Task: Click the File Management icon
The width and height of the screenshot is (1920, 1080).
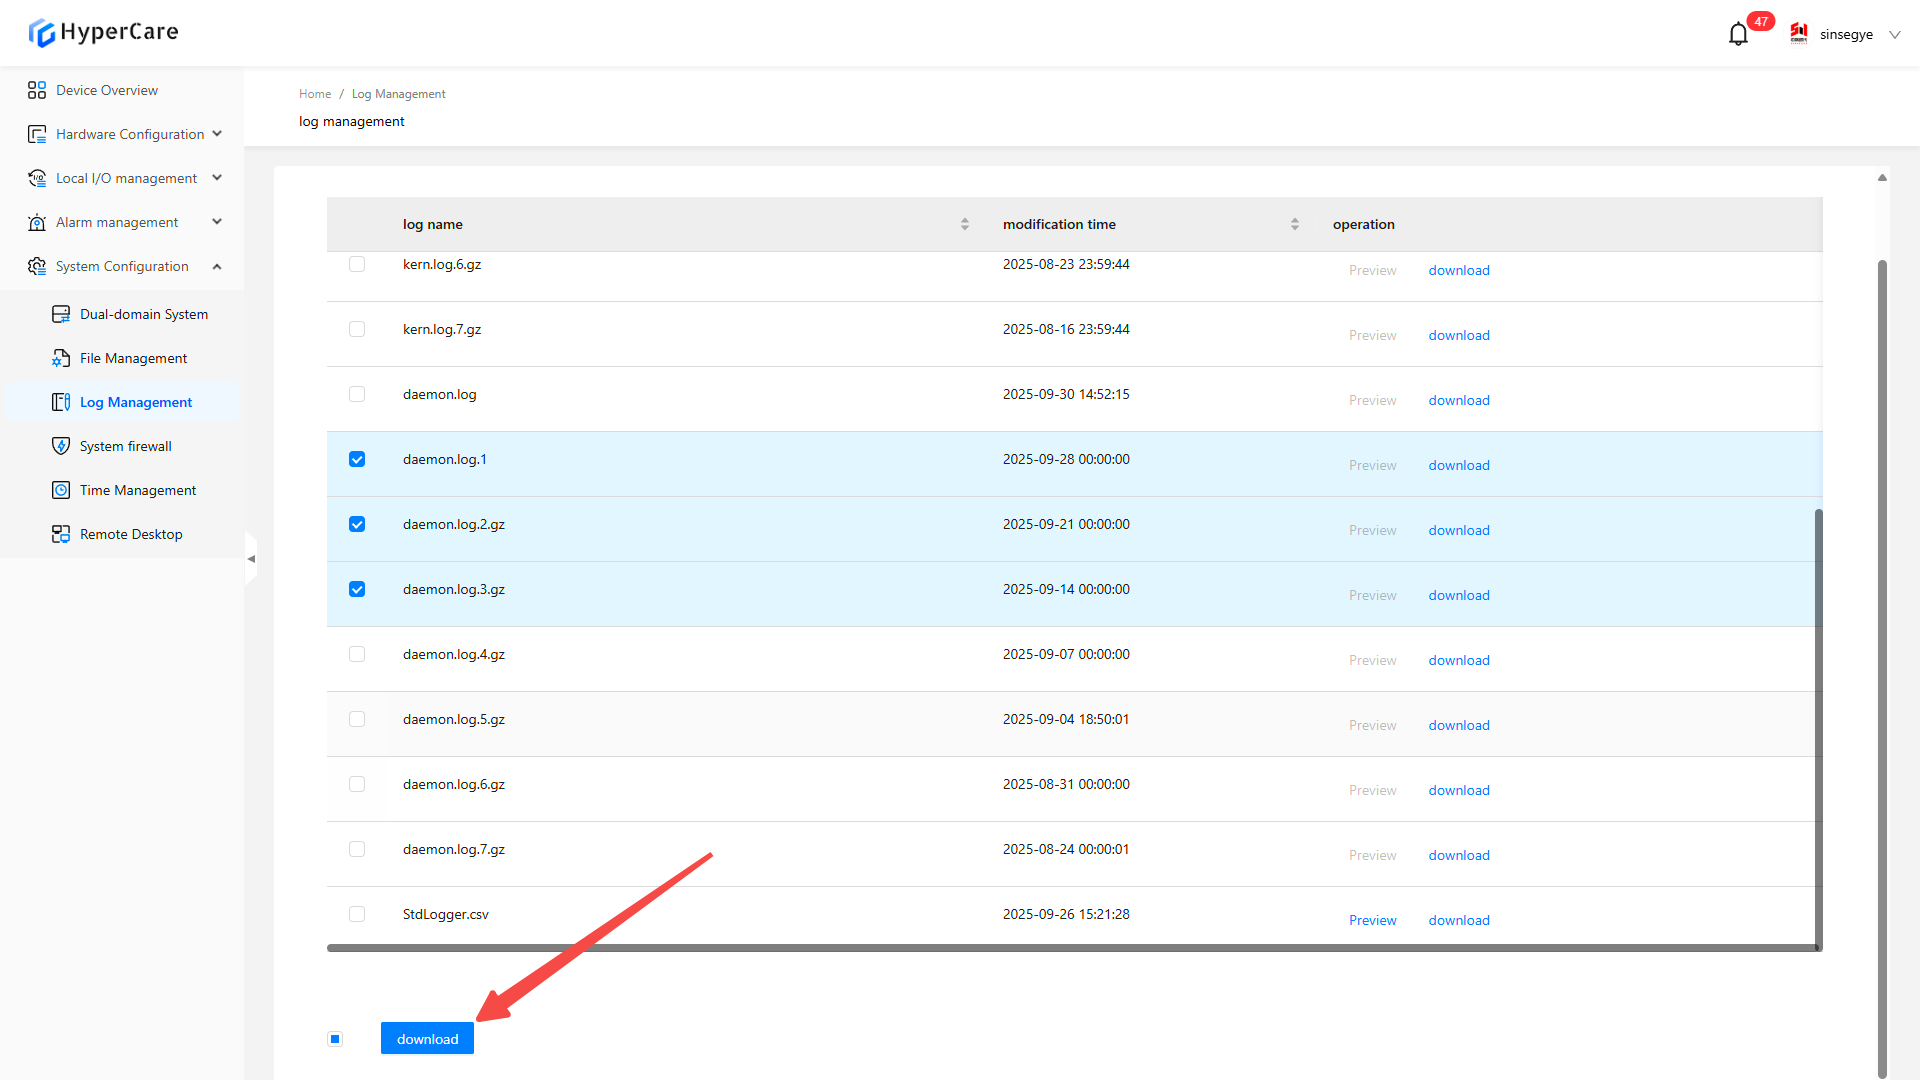Action: pyautogui.click(x=61, y=358)
